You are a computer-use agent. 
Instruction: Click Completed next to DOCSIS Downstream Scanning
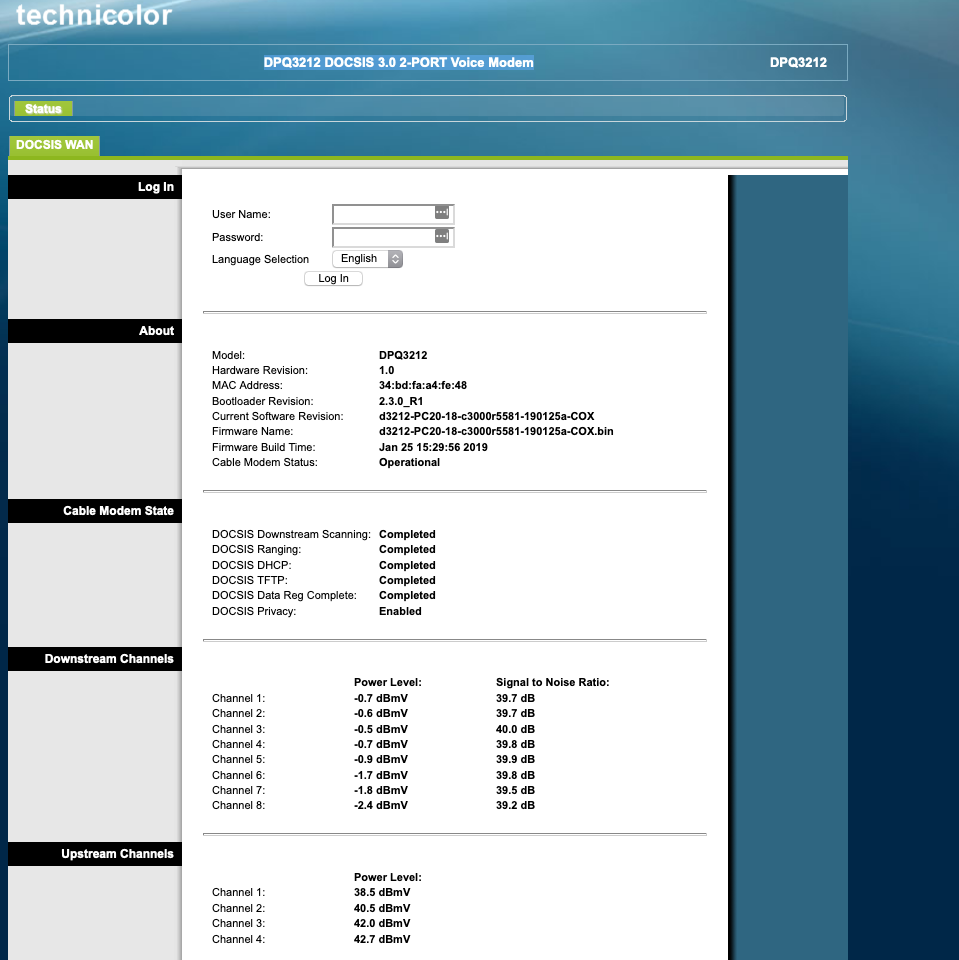pyautogui.click(x=407, y=534)
